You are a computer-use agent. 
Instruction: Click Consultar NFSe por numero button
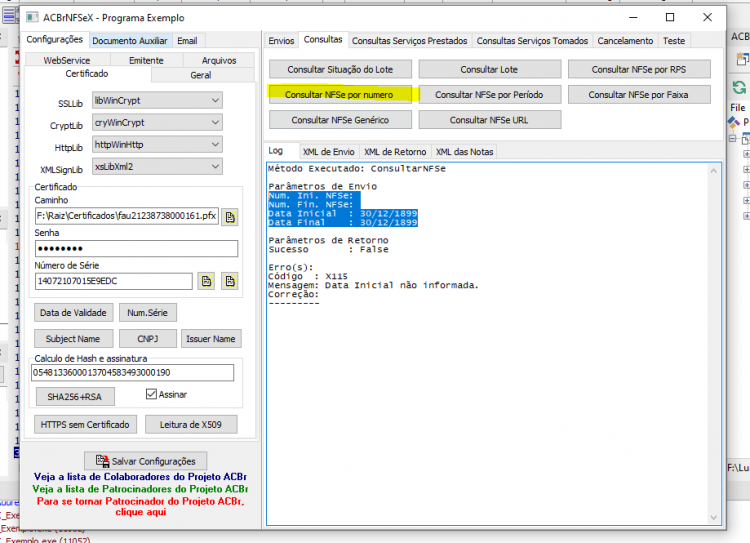(x=340, y=95)
